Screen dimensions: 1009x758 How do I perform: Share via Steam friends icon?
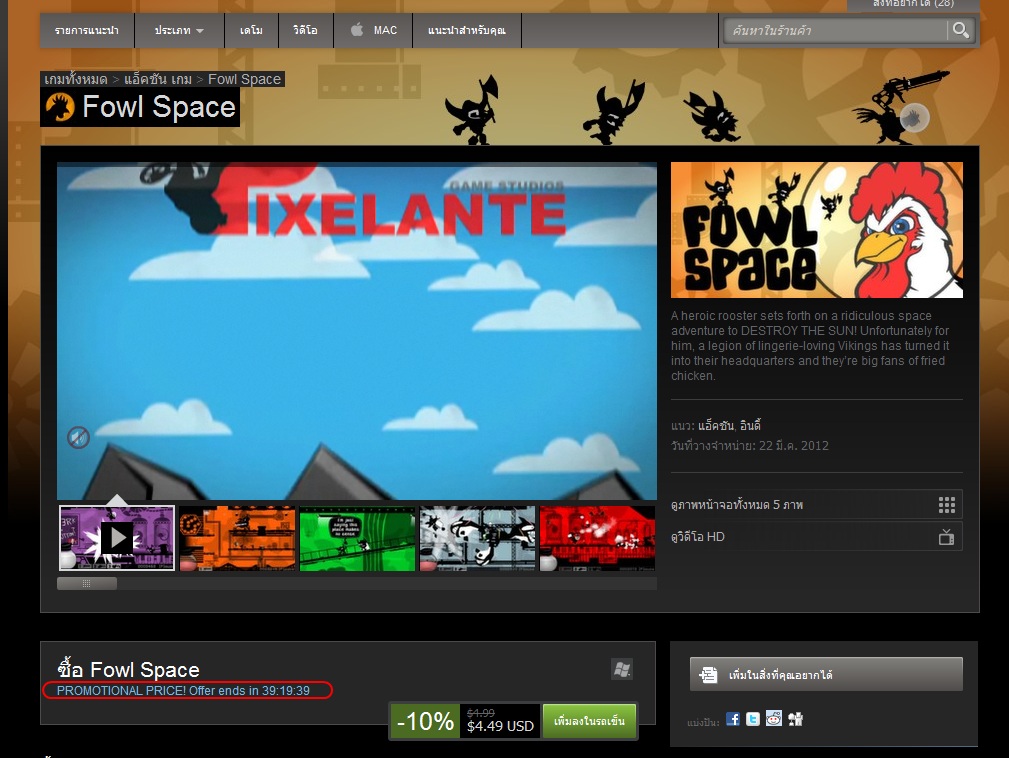[x=795, y=719]
